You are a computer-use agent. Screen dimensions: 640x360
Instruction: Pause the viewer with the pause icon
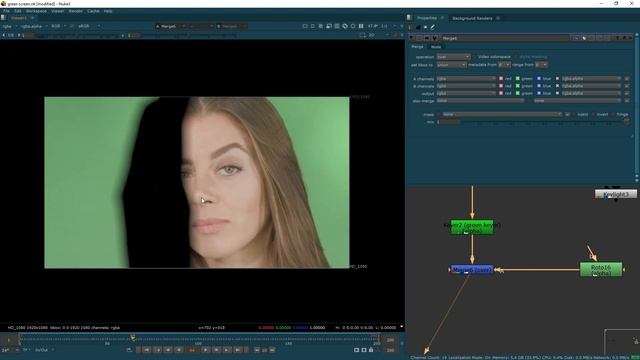tap(361, 26)
